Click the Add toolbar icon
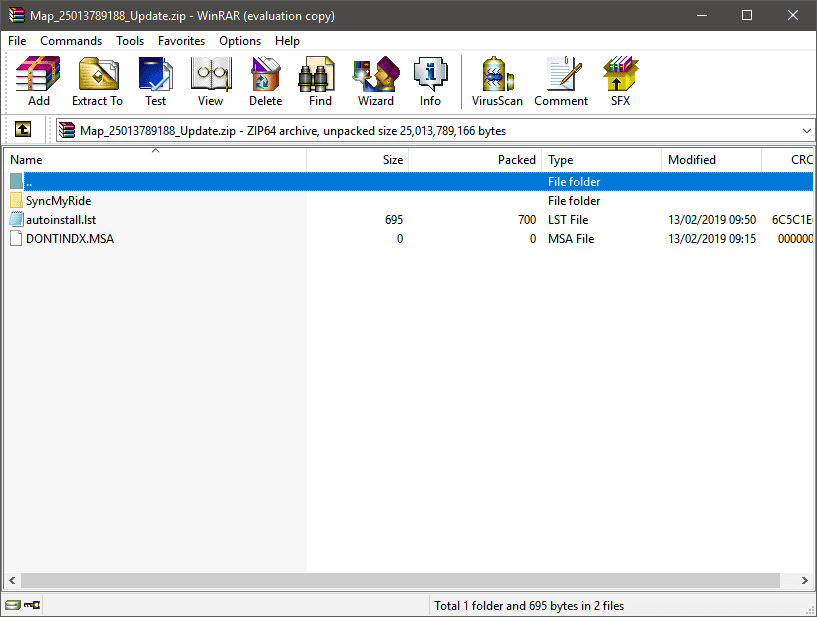The height and width of the screenshot is (617, 817). pos(39,81)
